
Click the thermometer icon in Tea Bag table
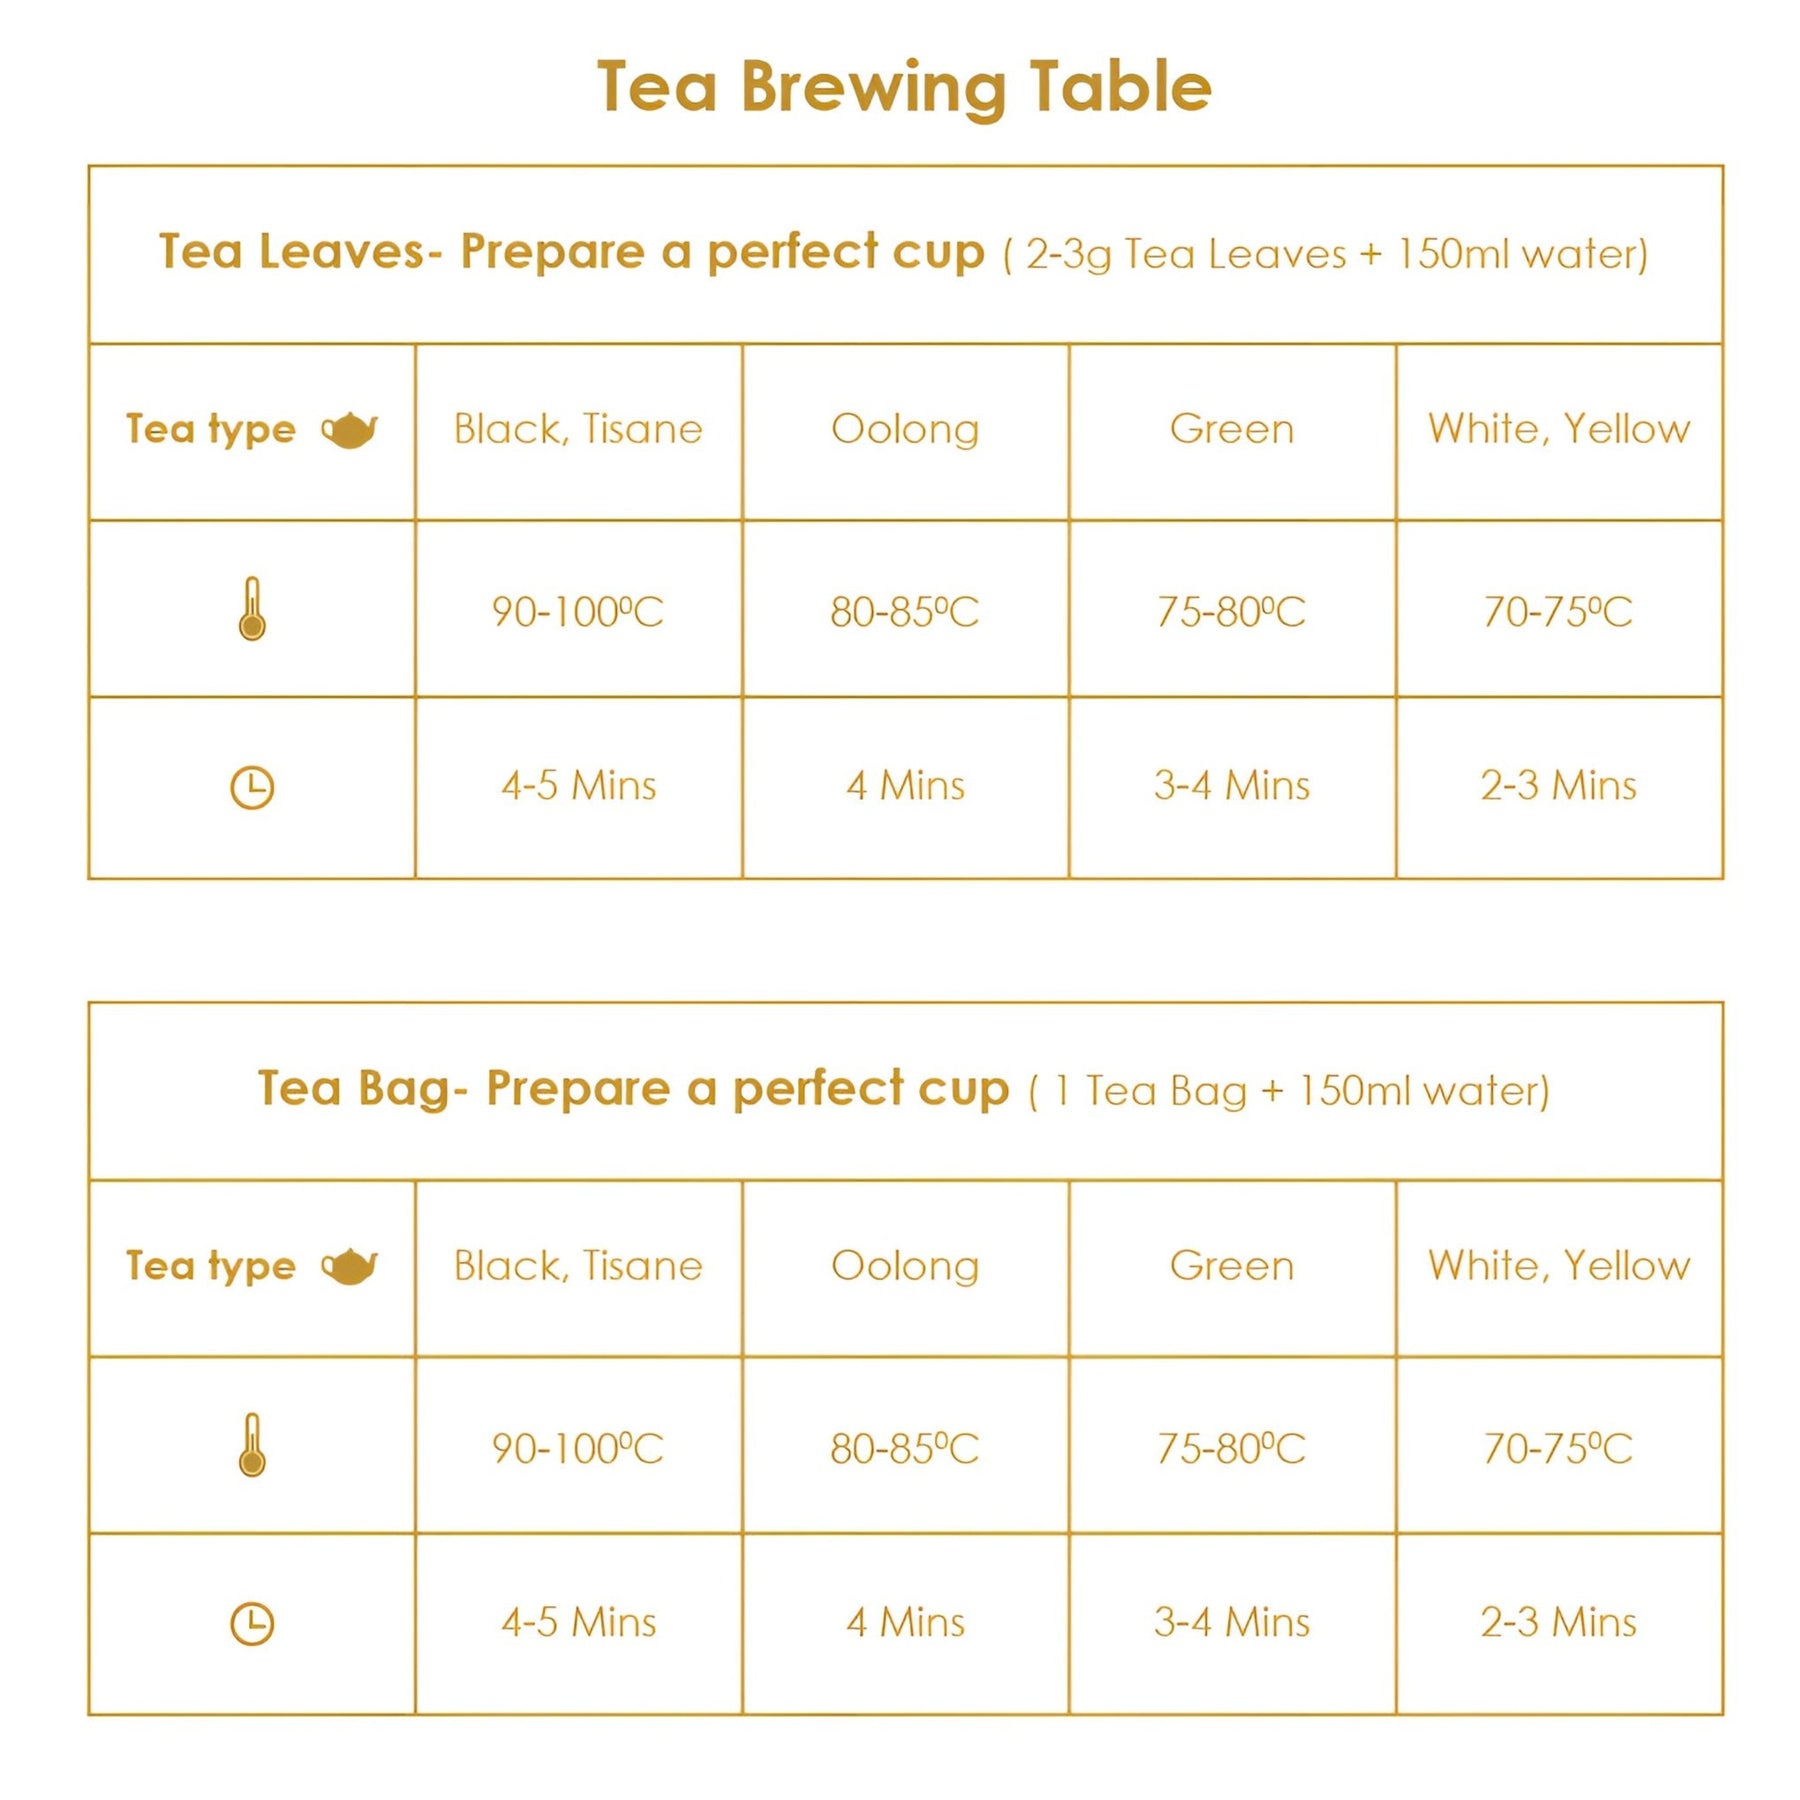[x=252, y=1445]
